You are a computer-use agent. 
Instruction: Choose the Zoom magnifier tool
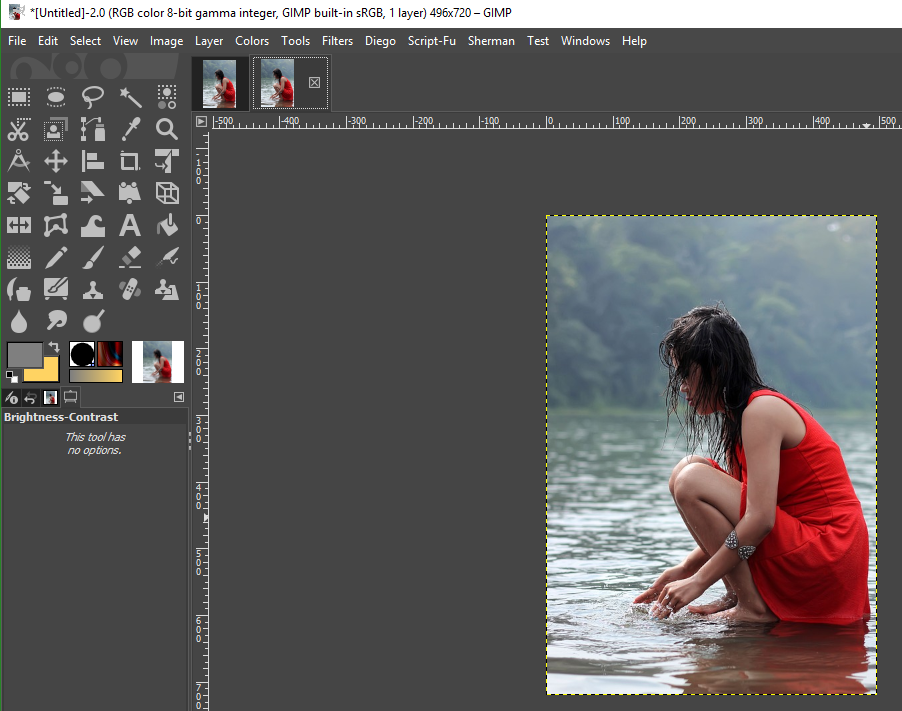click(167, 129)
